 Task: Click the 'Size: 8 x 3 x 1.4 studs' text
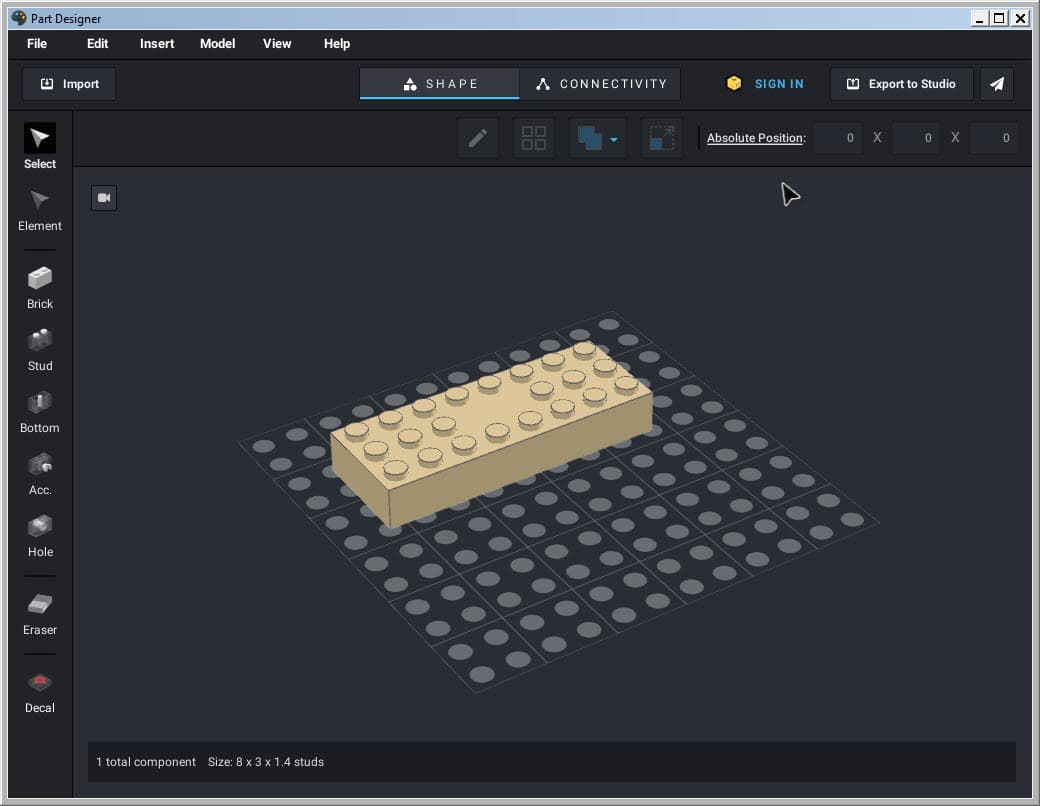point(266,762)
